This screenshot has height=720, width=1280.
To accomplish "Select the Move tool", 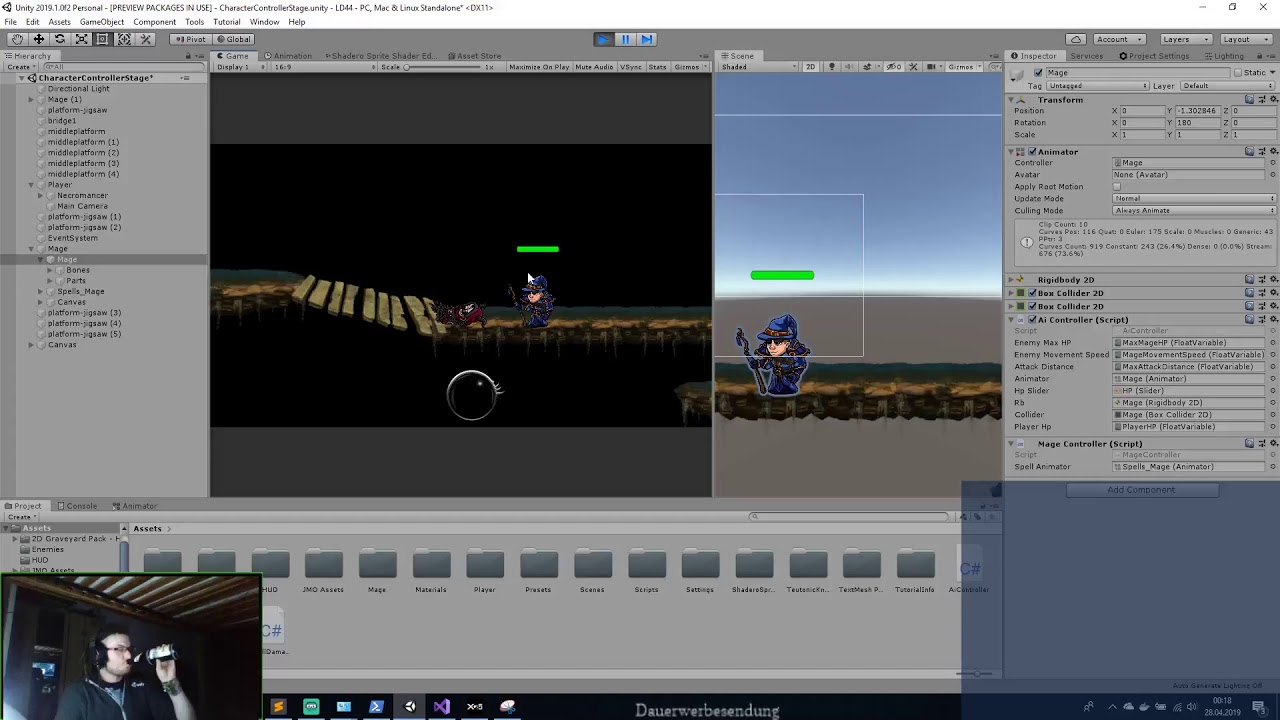I will pyautogui.click(x=38, y=39).
